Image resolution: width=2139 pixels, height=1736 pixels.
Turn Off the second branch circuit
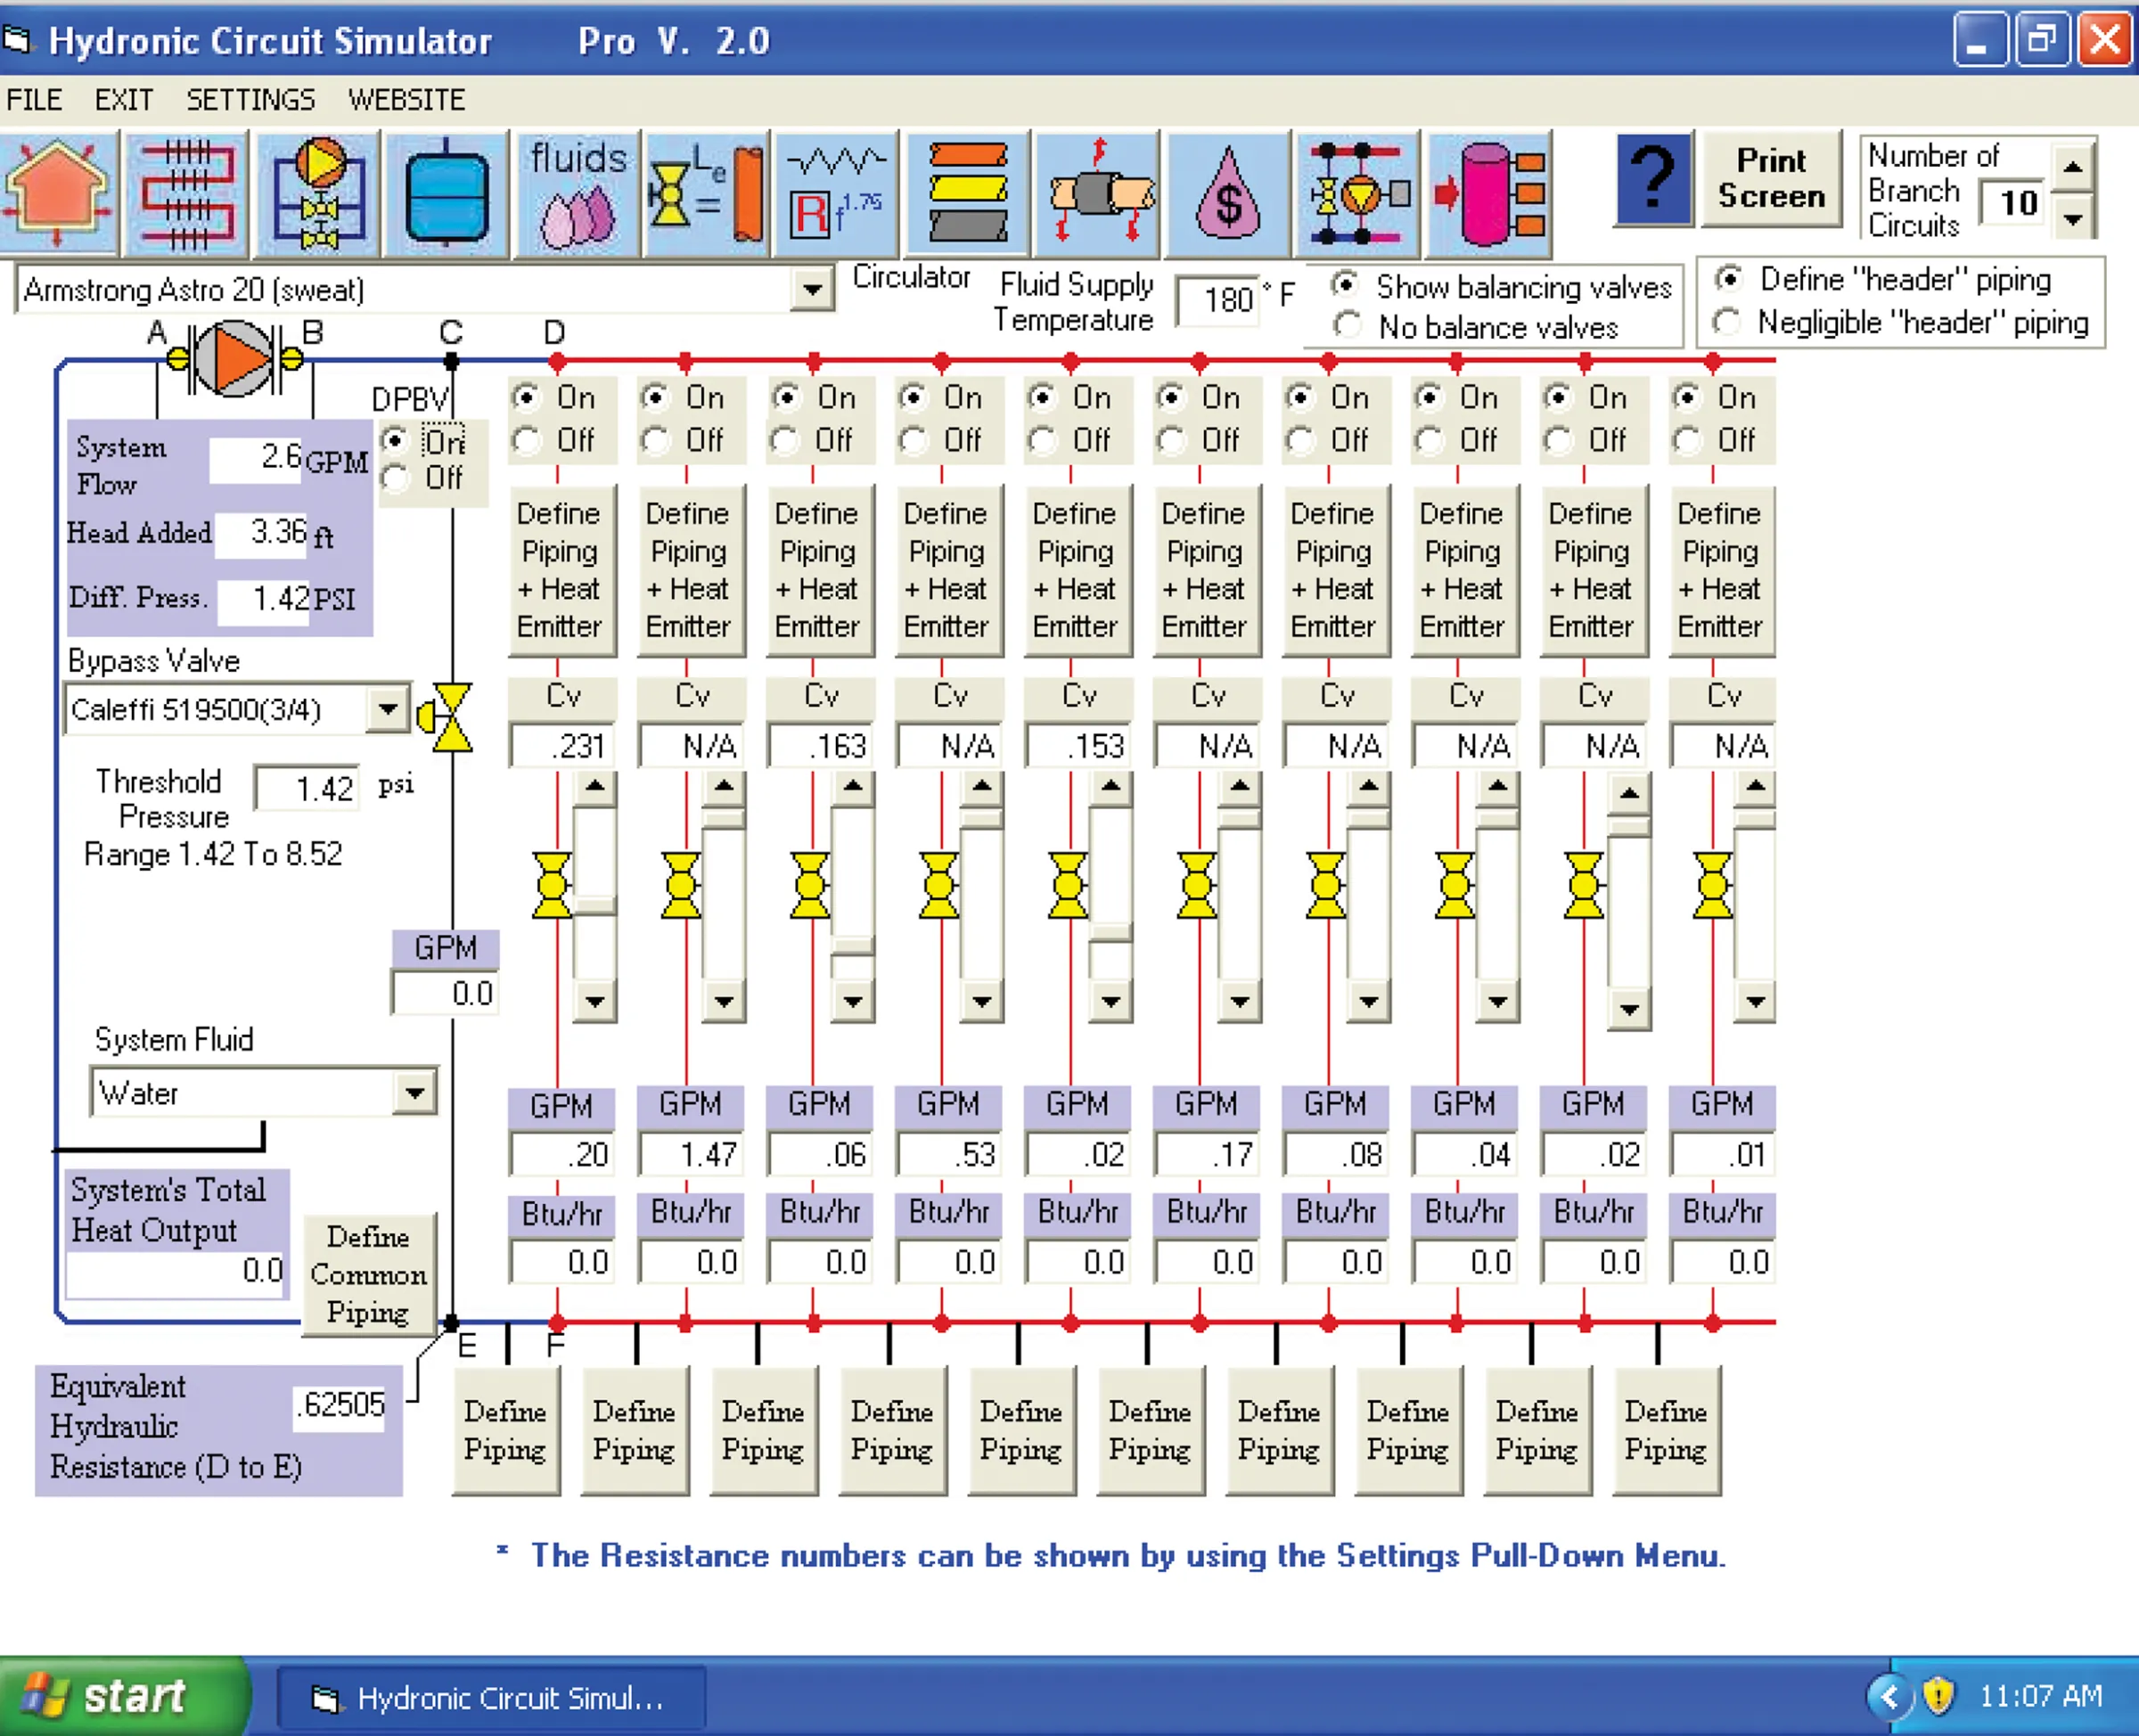(657, 440)
